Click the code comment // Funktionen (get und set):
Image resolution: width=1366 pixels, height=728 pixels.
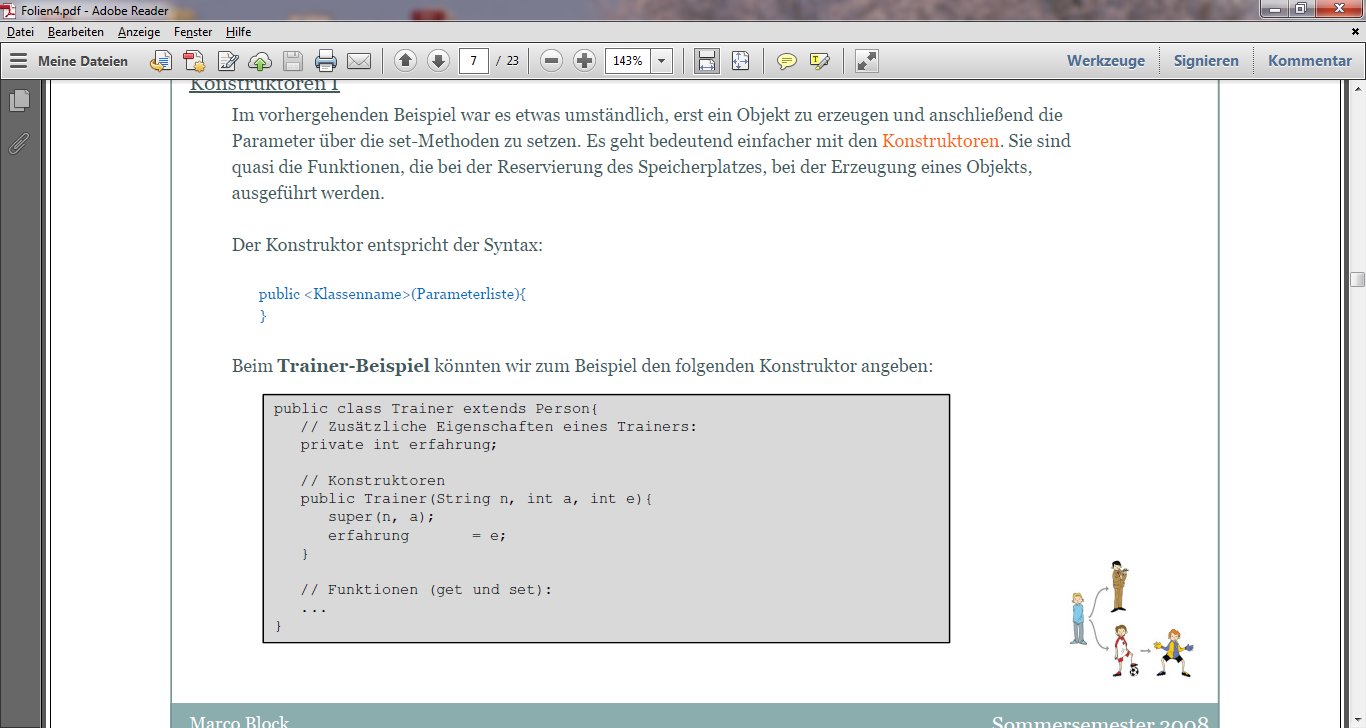[427, 589]
